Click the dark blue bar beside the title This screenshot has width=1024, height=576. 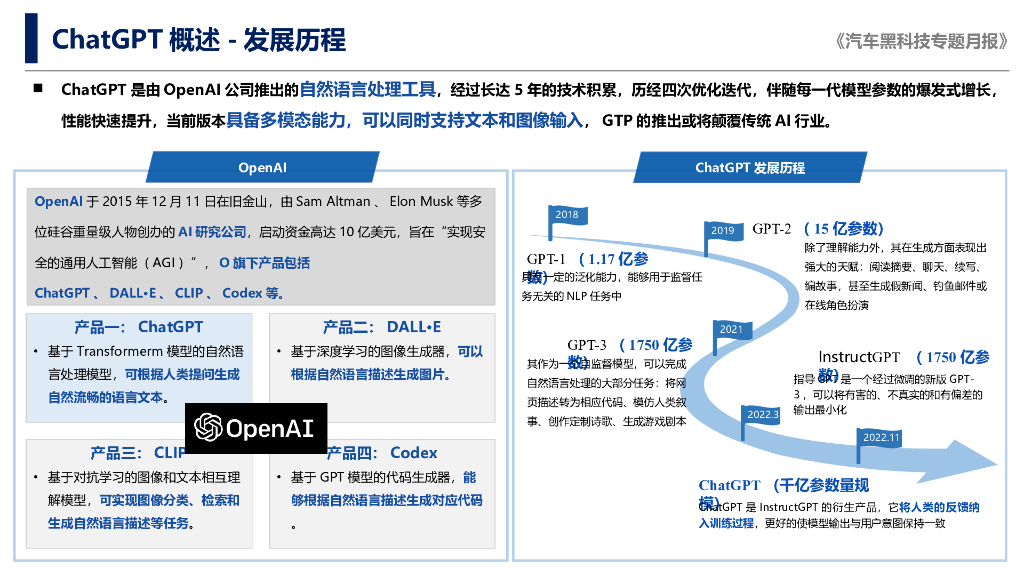click(x=31, y=38)
